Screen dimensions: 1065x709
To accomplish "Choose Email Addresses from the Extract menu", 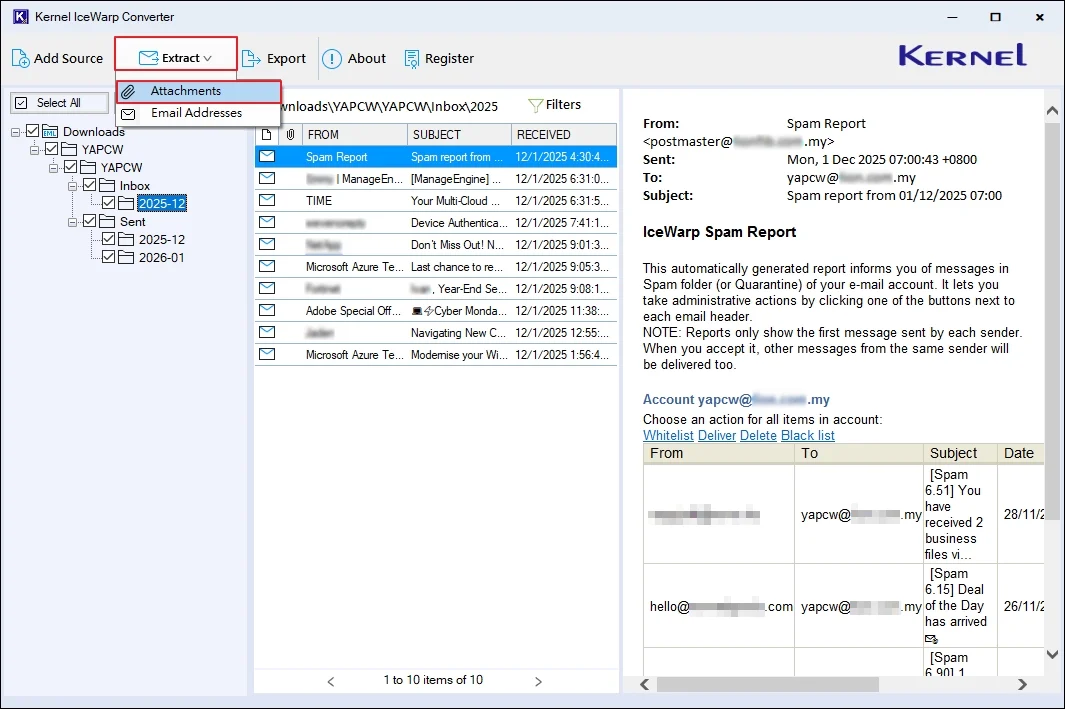I will [194, 113].
